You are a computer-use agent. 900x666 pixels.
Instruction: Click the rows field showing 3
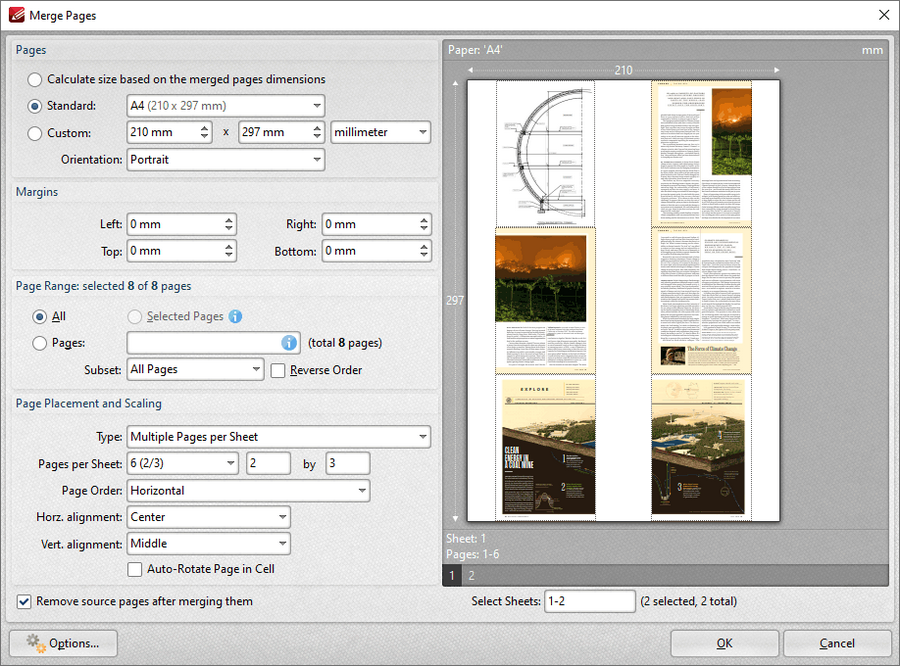click(x=348, y=463)
